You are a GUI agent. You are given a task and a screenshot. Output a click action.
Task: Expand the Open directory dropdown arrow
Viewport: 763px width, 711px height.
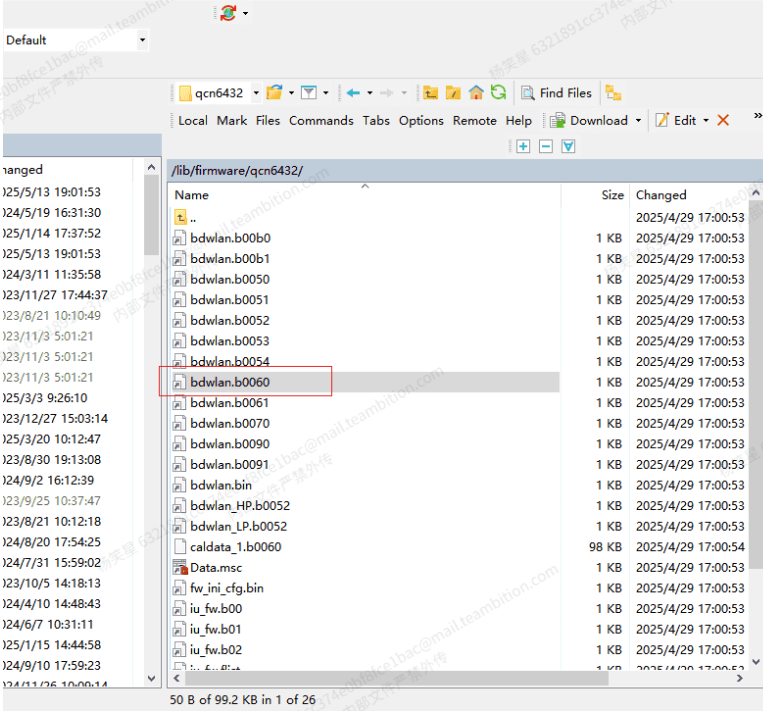291,92
